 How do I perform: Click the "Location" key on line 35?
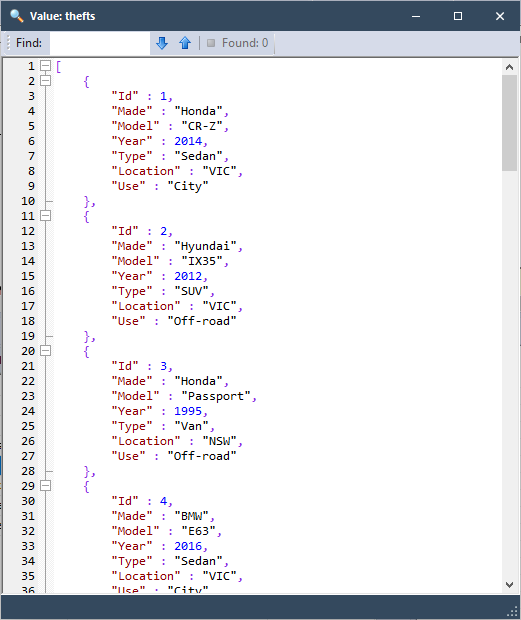click(146, 576)
